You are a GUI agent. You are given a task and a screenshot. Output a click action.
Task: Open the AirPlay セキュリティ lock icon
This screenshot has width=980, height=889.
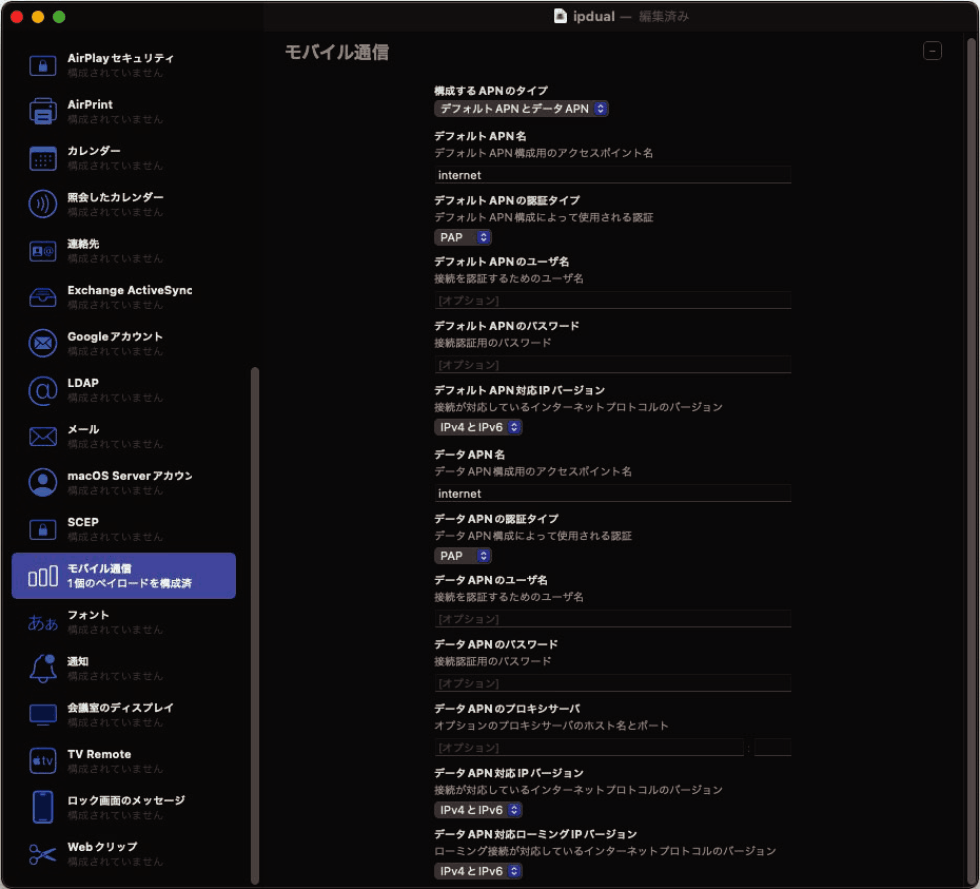(42, 65)
